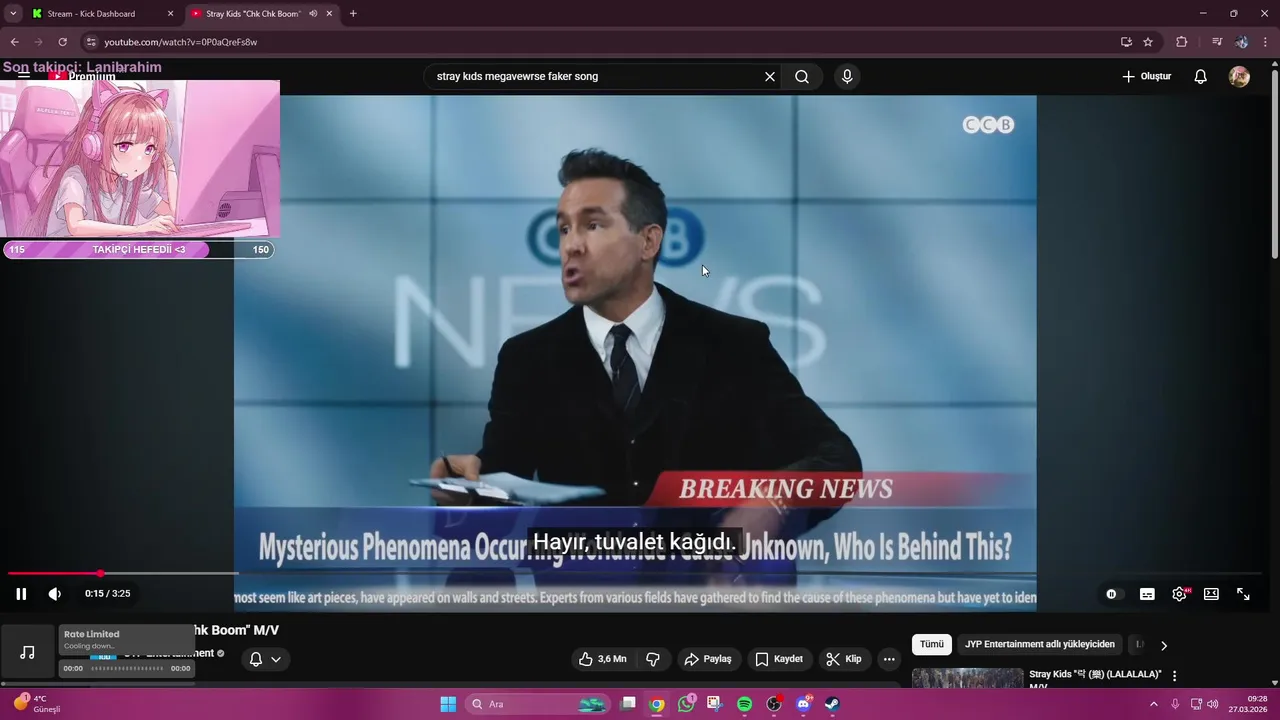Open Discord from the taskbar

click(803, 704)
